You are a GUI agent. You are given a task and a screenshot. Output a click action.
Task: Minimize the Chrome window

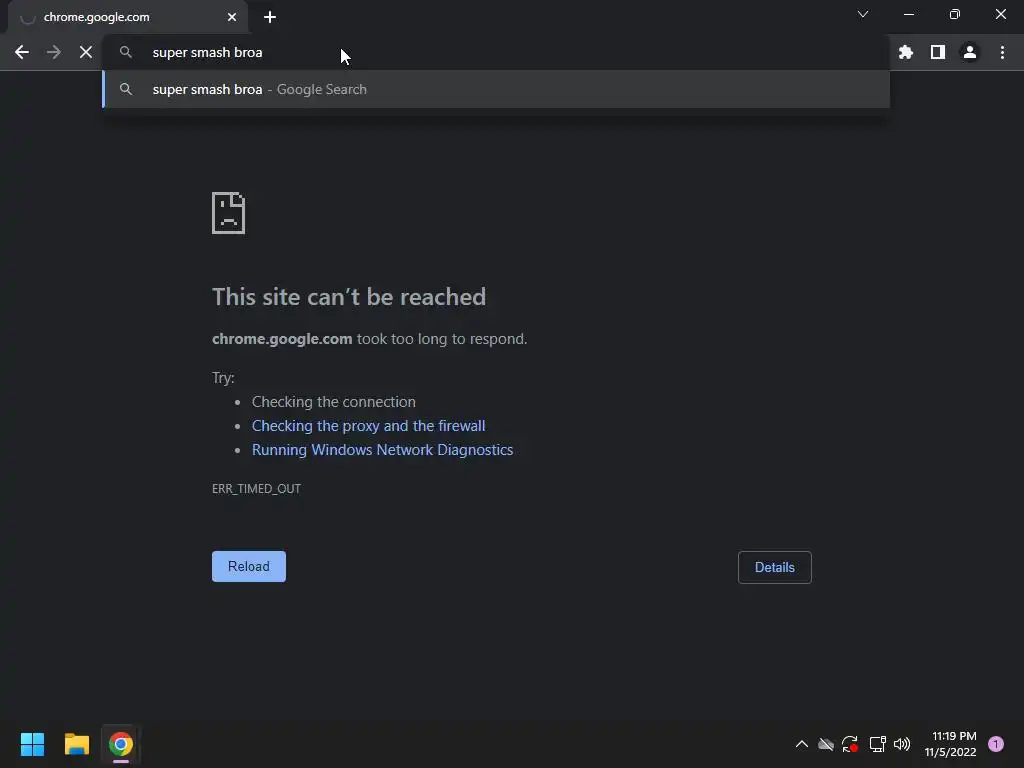pyautogui.click(x=909, y=14)
